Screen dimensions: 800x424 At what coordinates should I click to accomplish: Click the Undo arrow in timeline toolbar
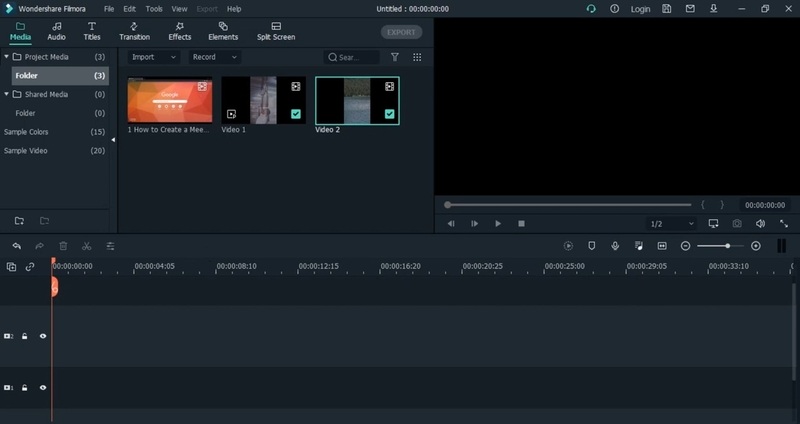coord(17,245)
